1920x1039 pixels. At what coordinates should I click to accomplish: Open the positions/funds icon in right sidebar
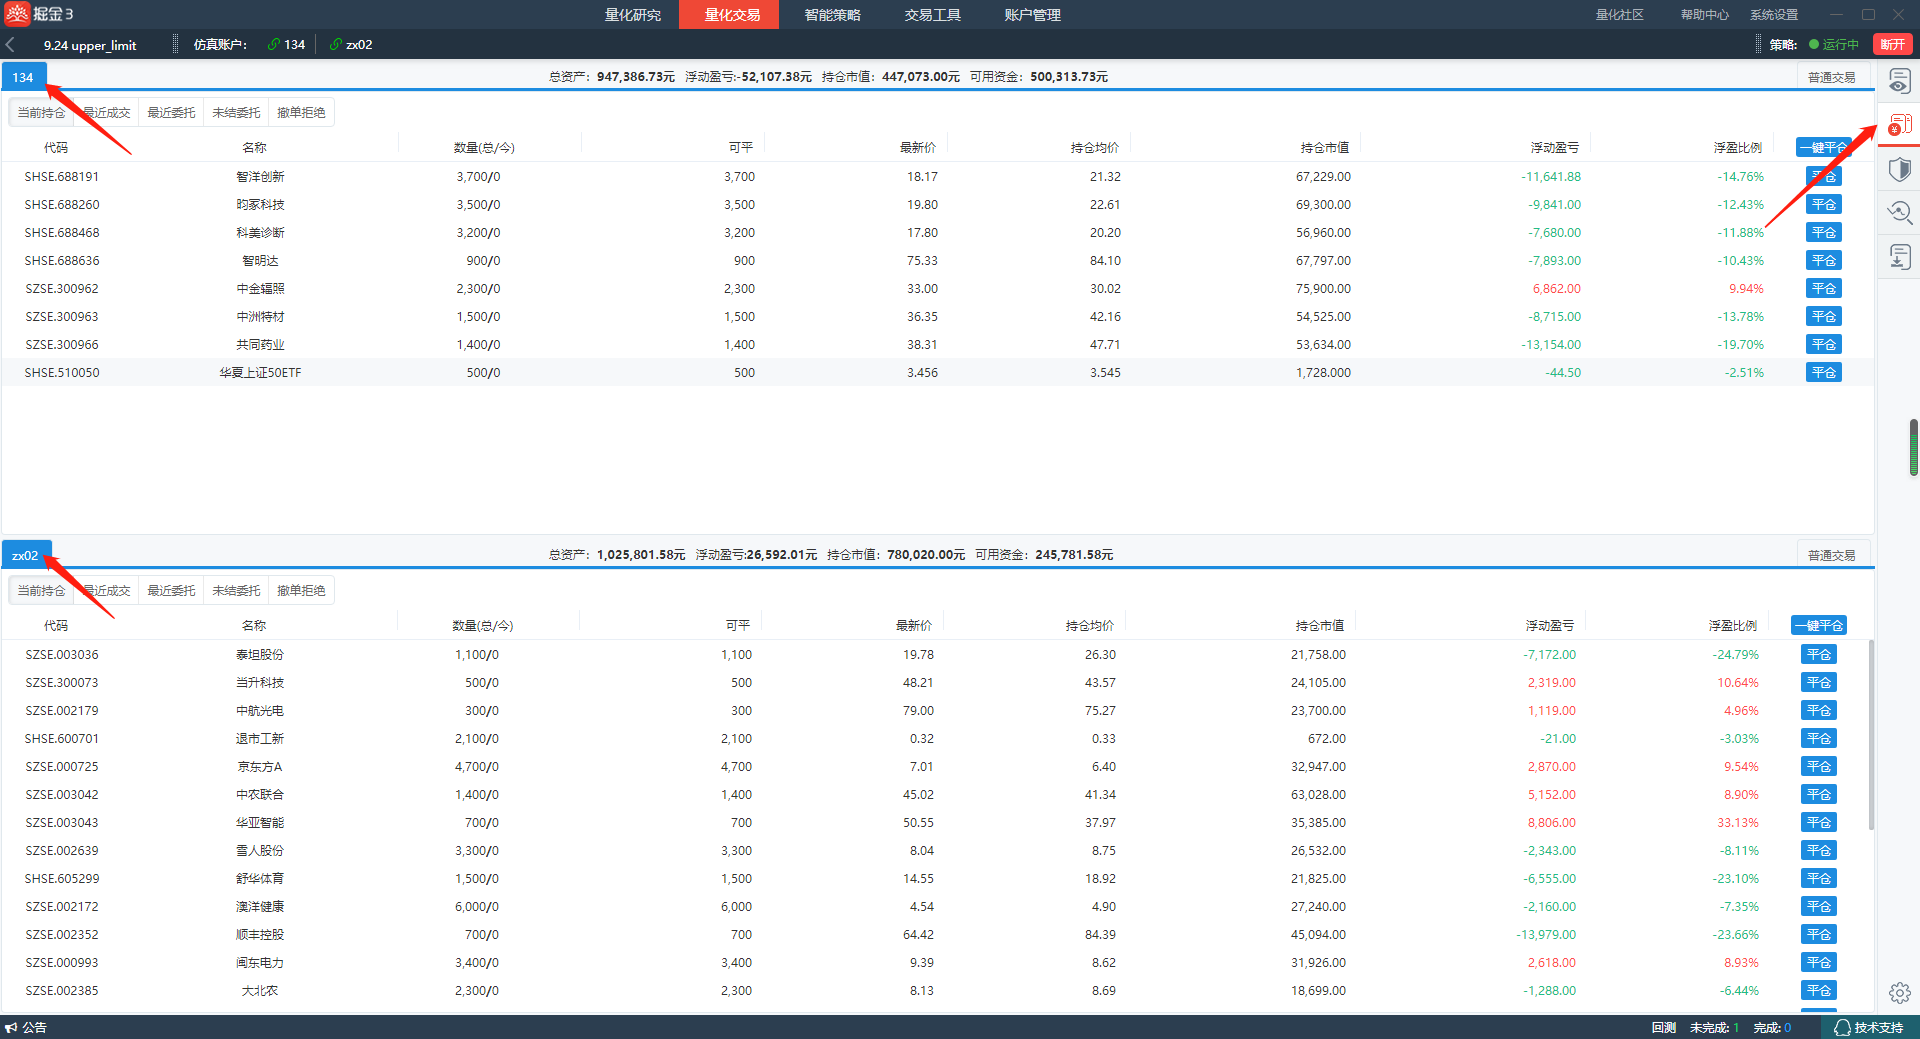pyautogui.click(x=1899, y=125)
